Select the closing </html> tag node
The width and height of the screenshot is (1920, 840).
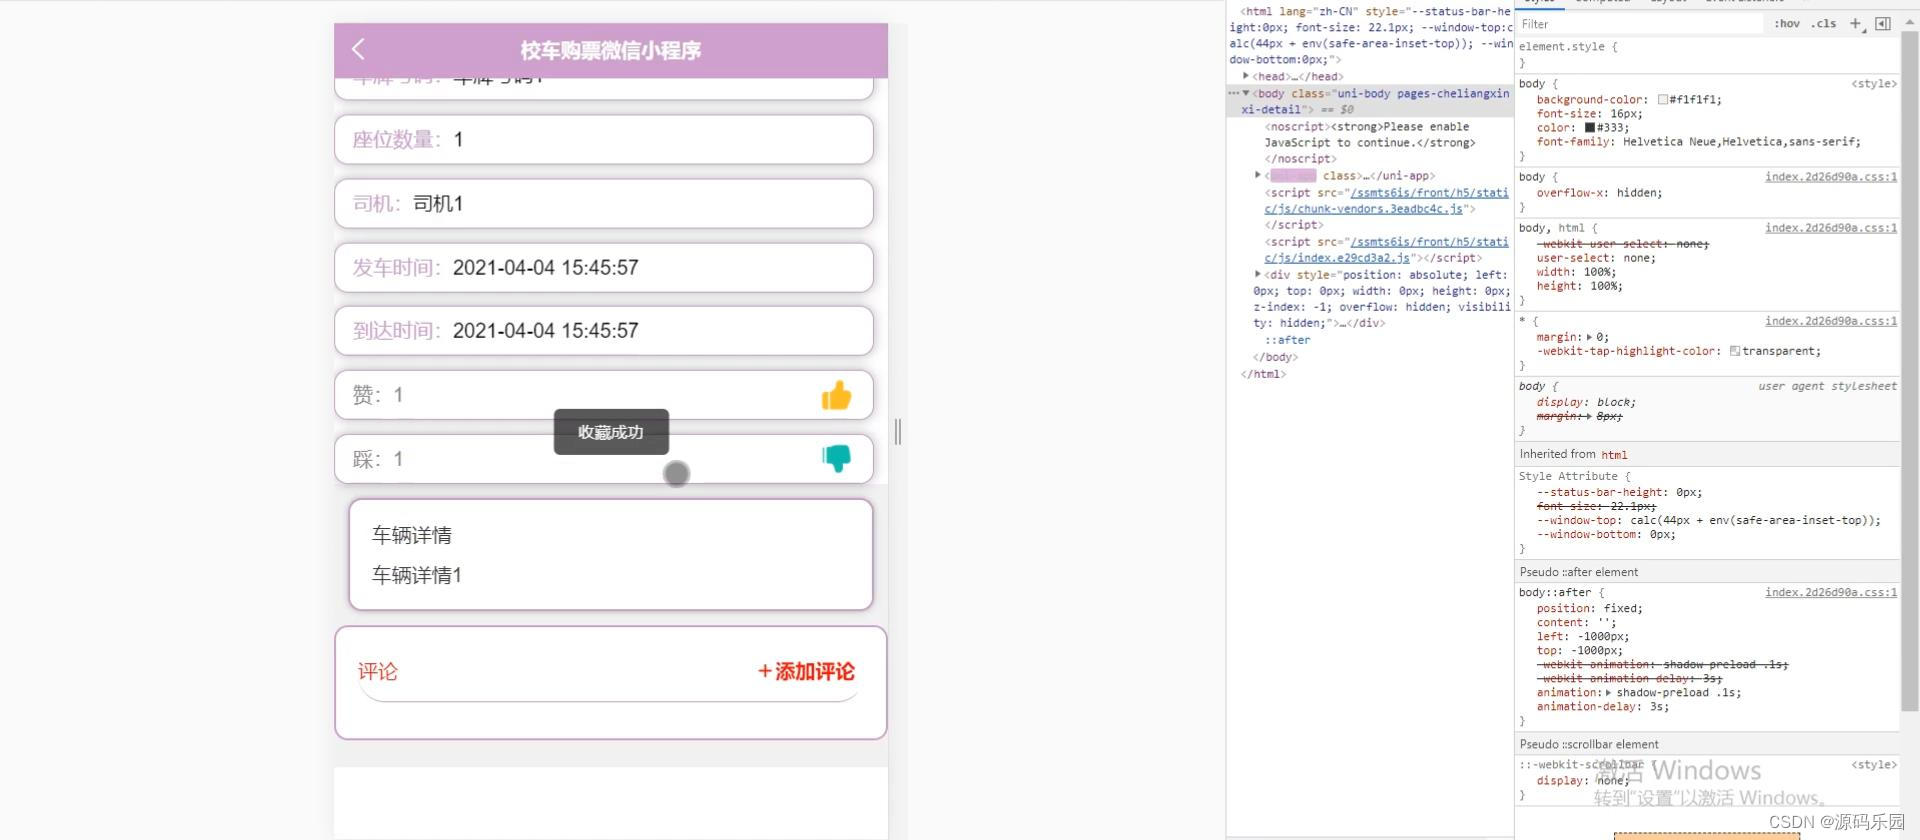pos(1263,374)
